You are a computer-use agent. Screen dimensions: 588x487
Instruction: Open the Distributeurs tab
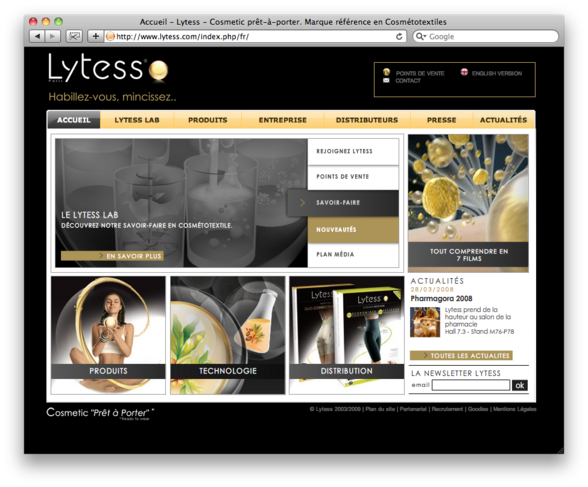367,120
